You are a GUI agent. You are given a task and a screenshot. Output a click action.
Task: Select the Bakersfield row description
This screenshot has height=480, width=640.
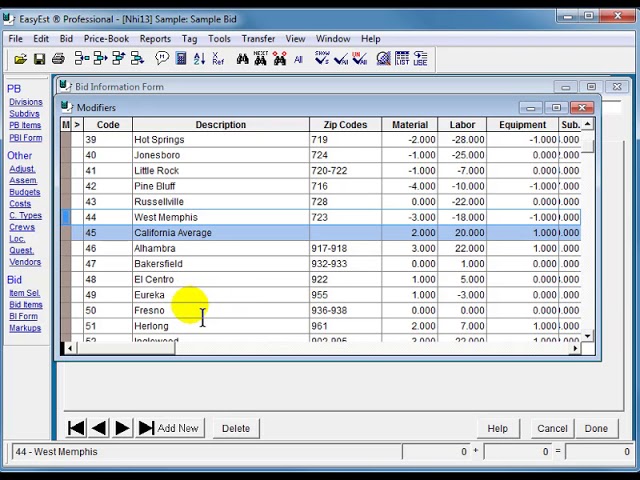(x=158, y=264)
